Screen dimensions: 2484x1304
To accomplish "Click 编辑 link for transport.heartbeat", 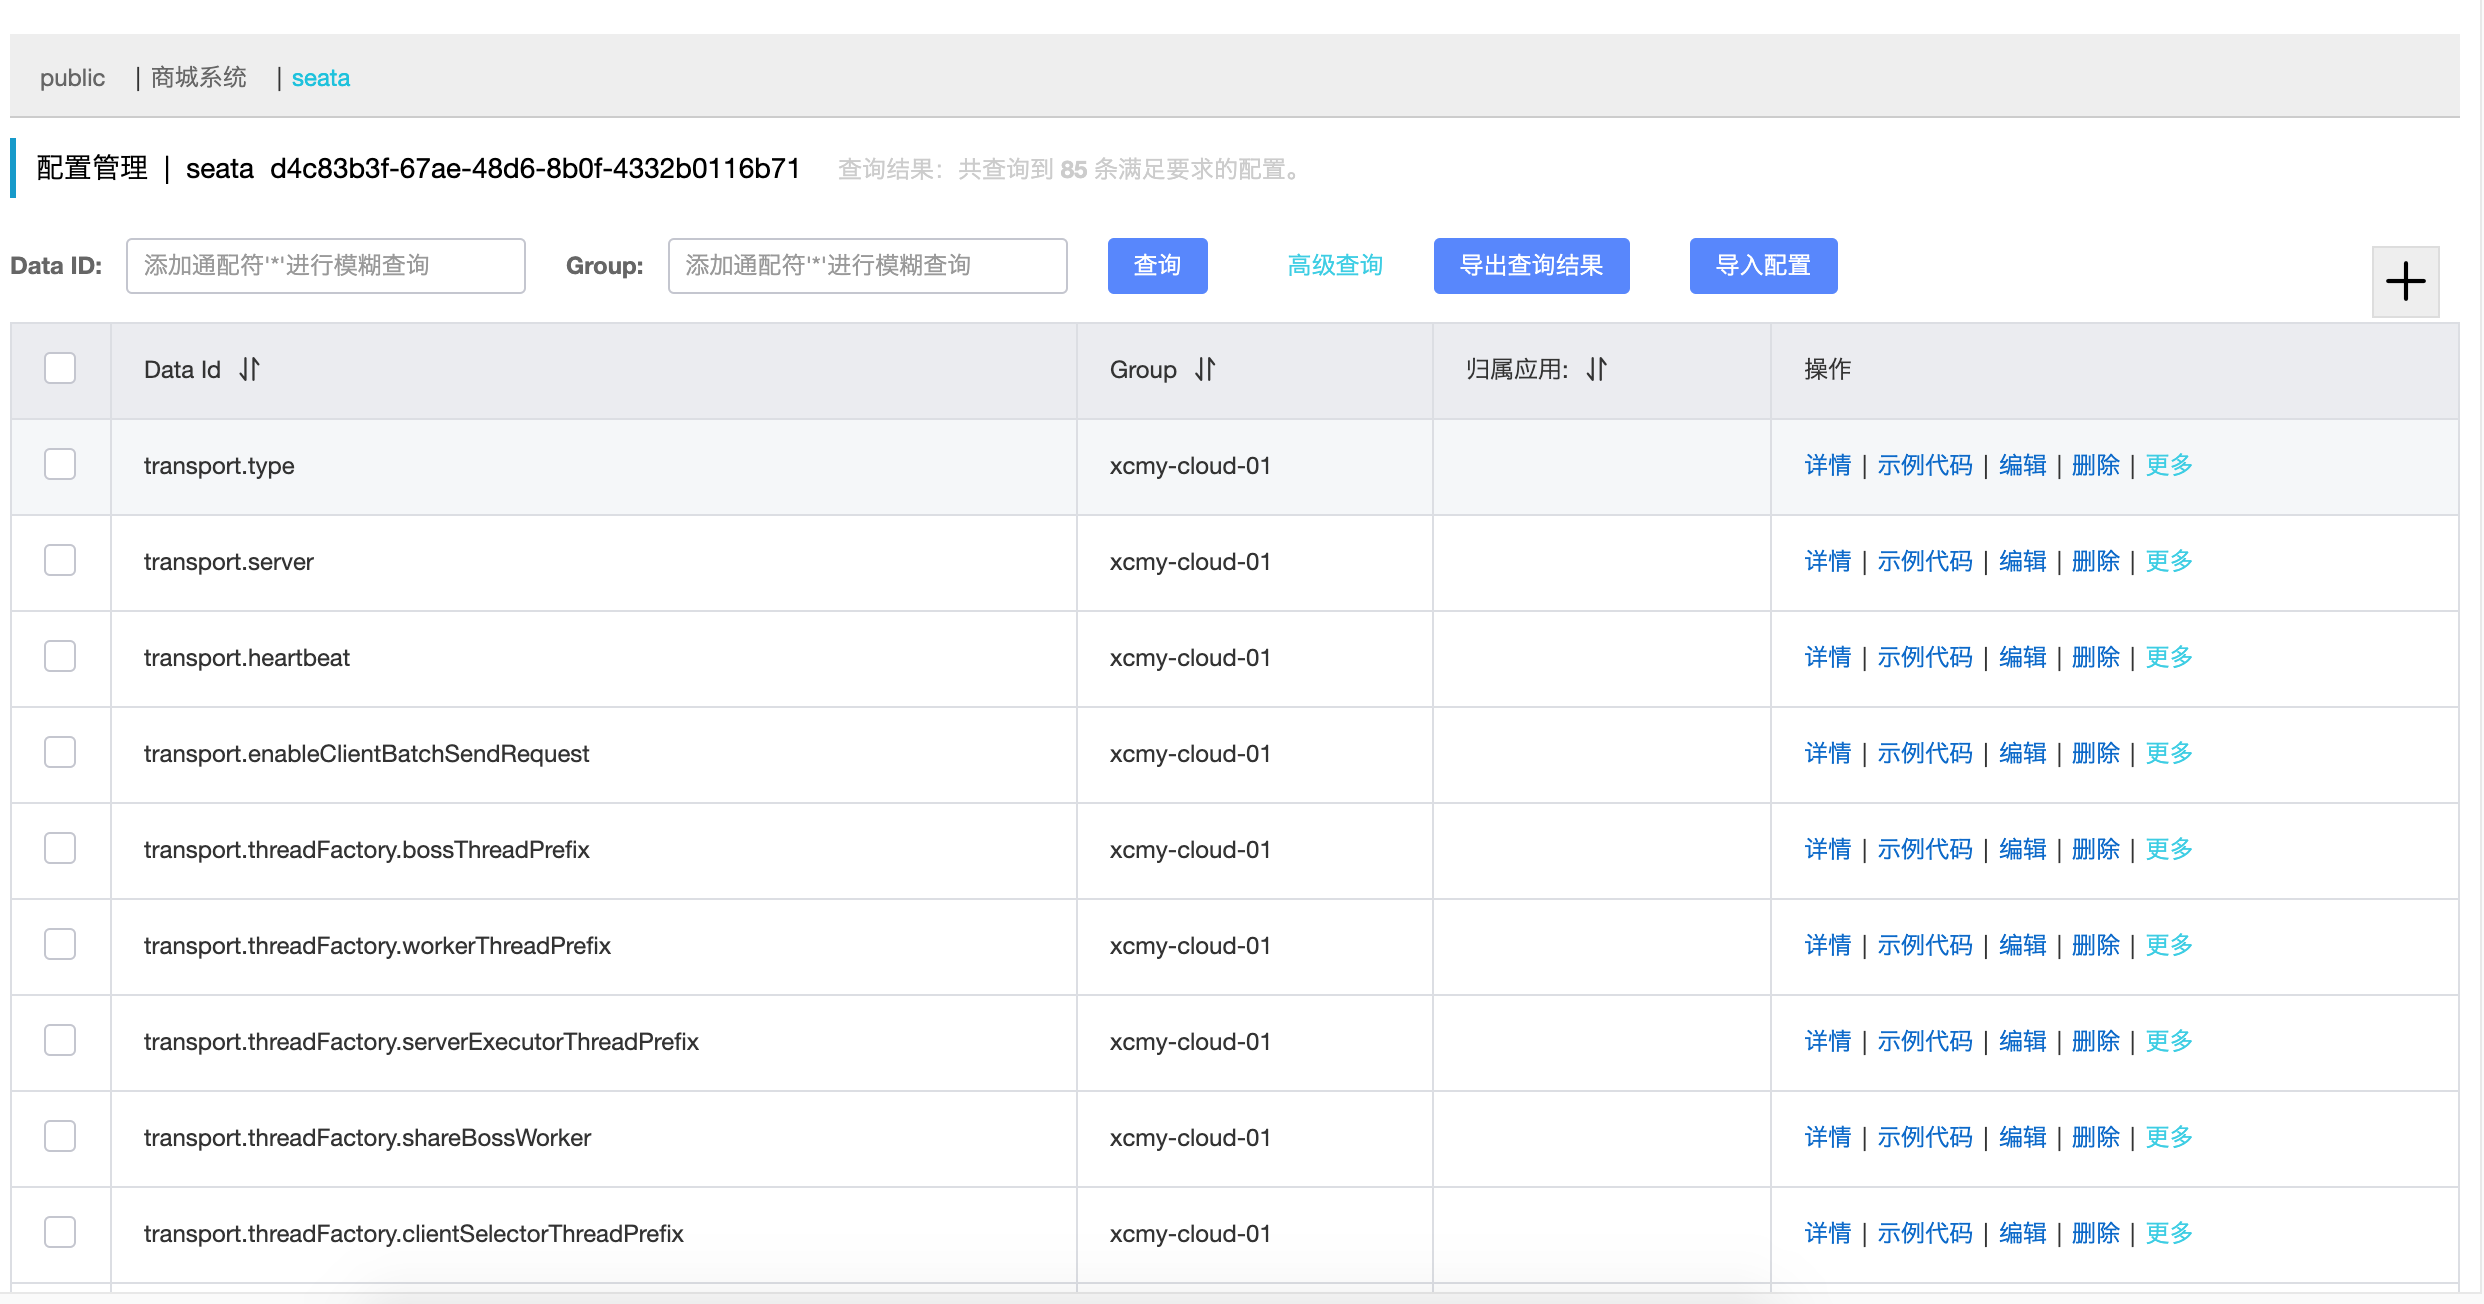I will click(x=2022, y=657).
